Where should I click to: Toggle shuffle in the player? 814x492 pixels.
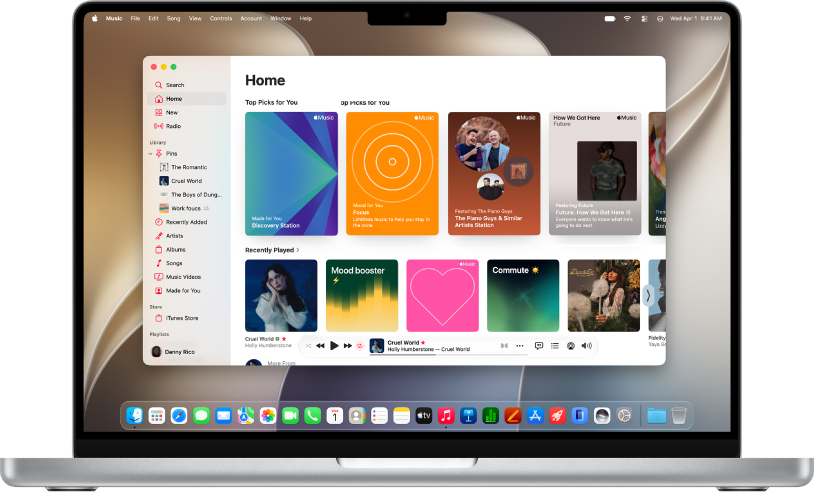pyautogui.click(x=308, y=346)
